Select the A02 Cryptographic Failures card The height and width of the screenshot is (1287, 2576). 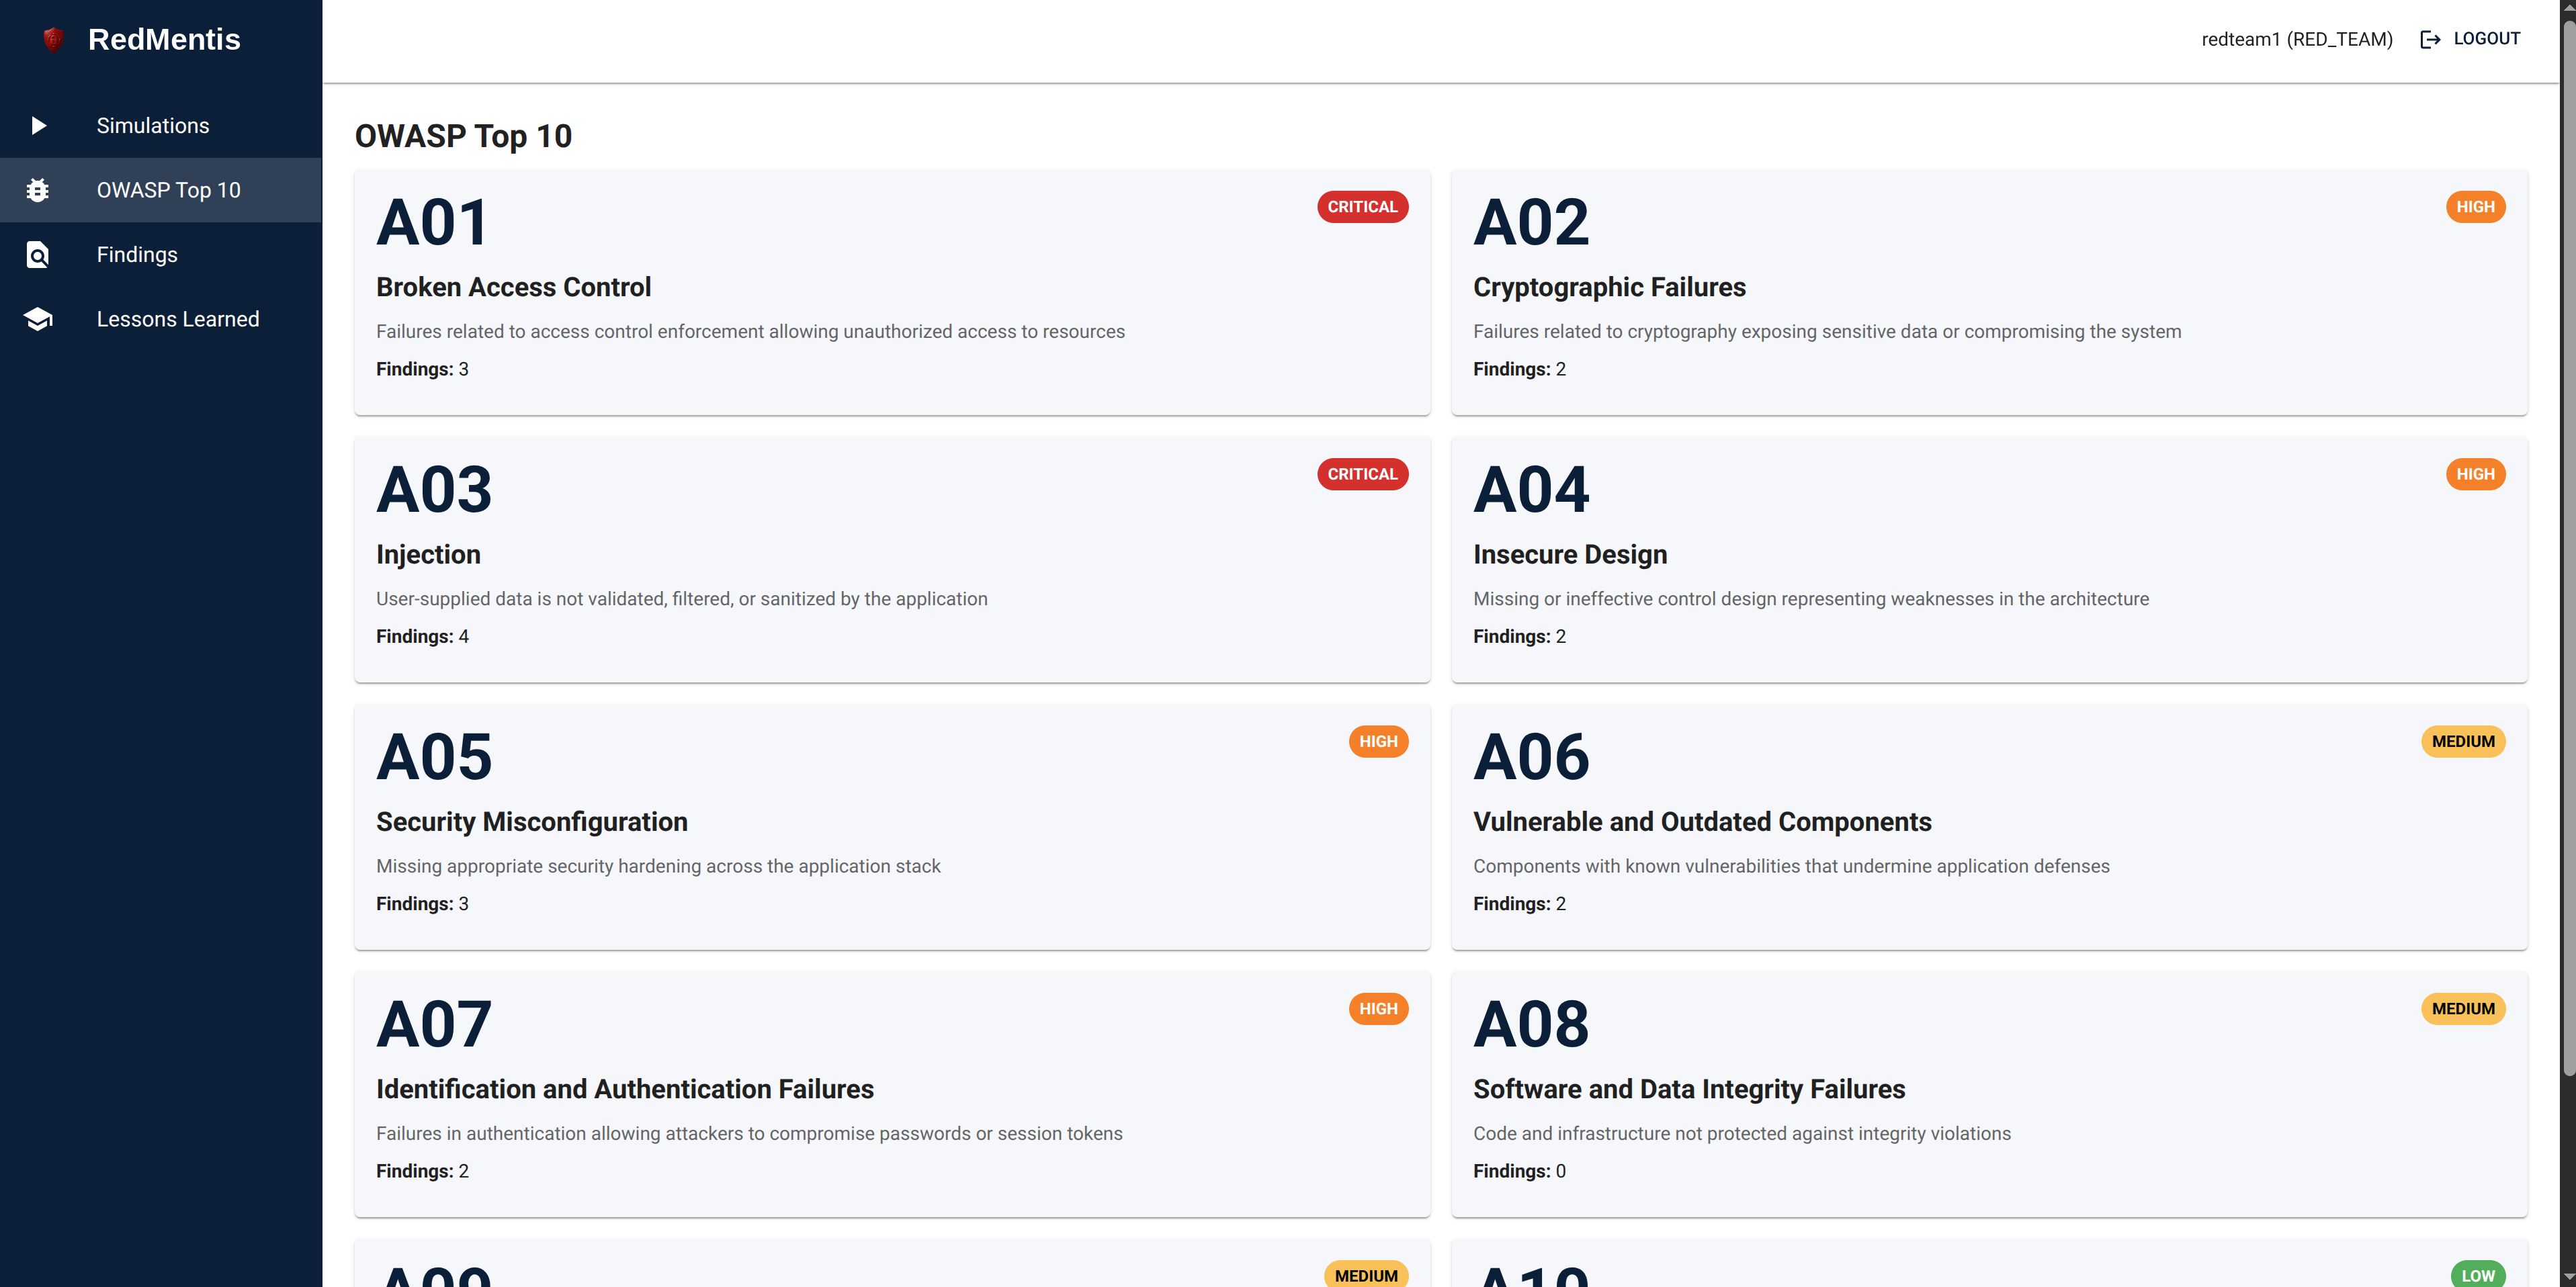point(1989,292)
